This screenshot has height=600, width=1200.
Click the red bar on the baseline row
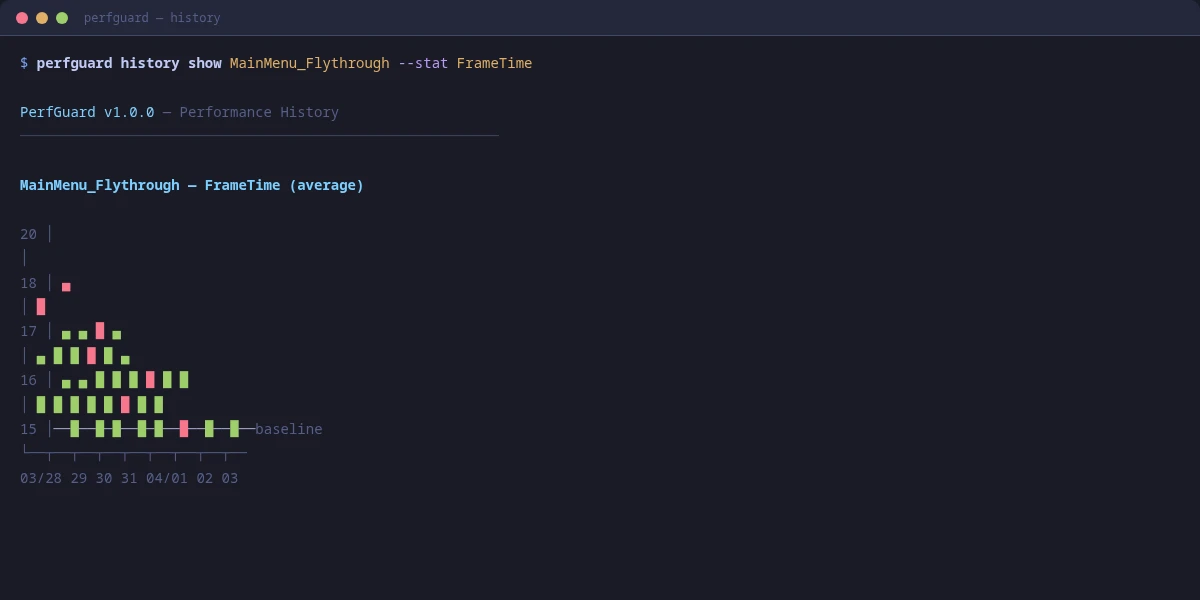tap(184, 429)
